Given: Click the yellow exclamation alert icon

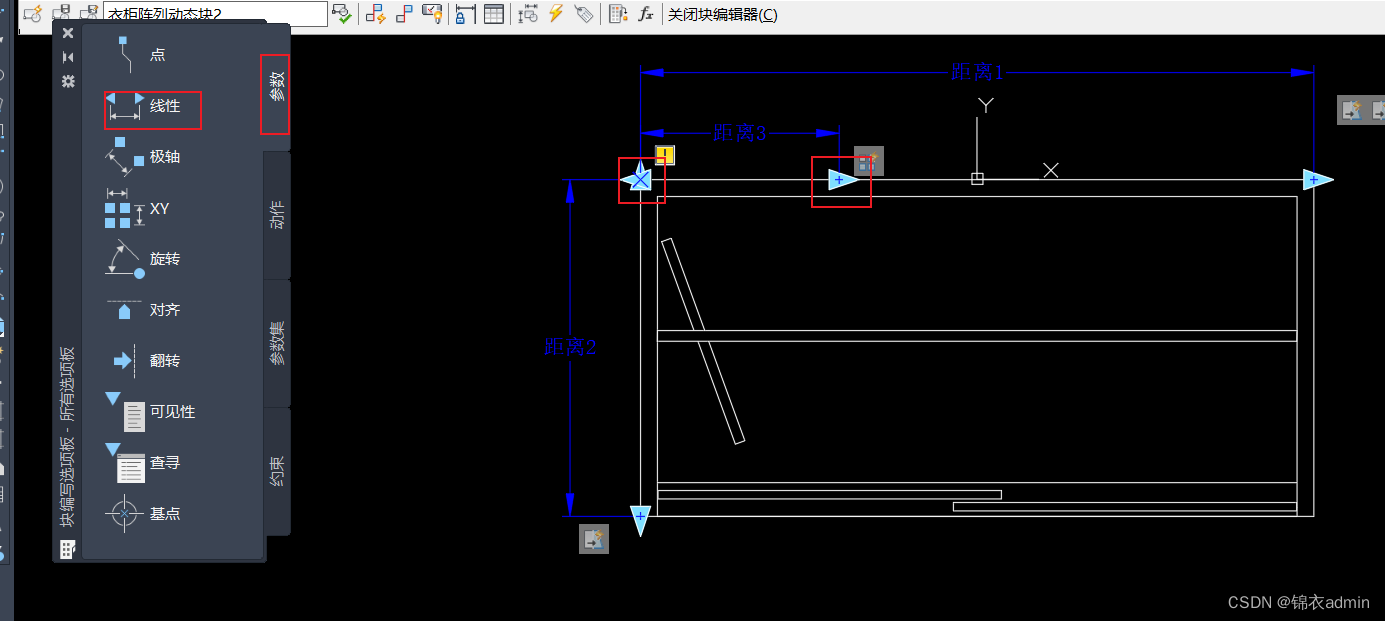Looking at the screenshot, I should 666,155.
